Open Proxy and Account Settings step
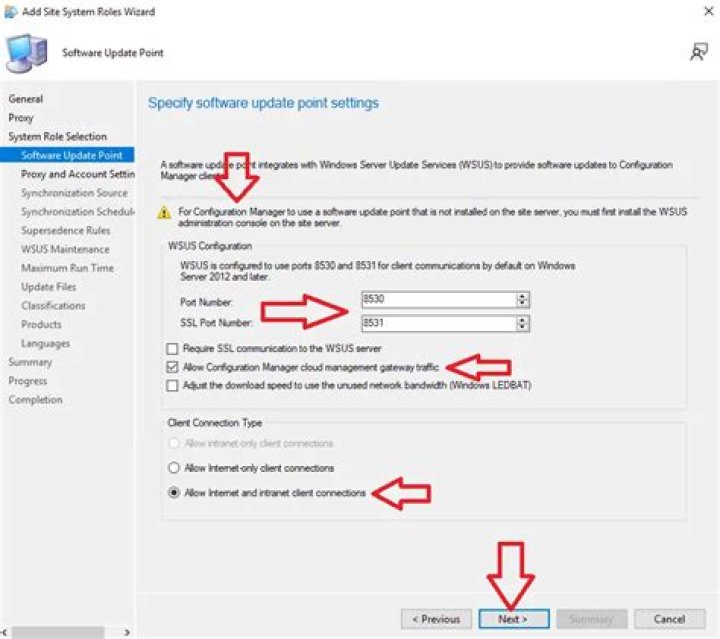Image resolution: width=720 pixels, height=639 pixels. pyautogui.click(x=78, y=174)
